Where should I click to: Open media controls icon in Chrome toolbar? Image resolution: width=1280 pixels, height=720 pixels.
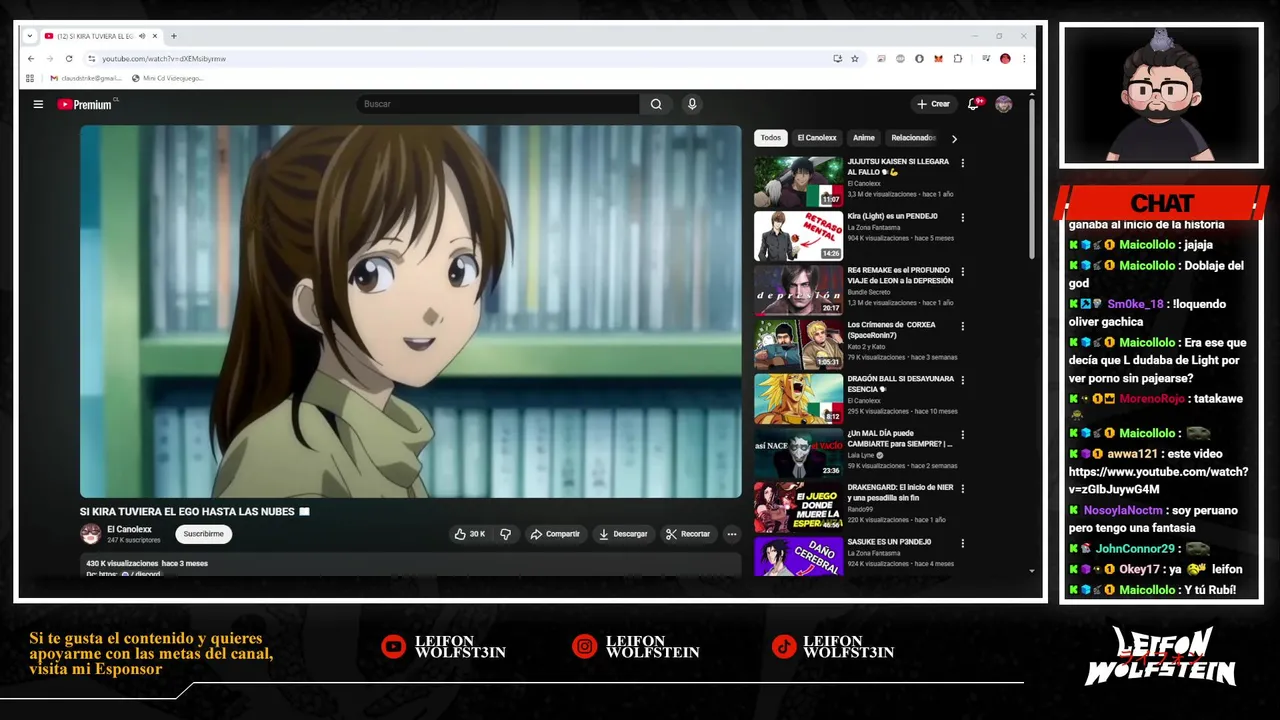(986, 59)
